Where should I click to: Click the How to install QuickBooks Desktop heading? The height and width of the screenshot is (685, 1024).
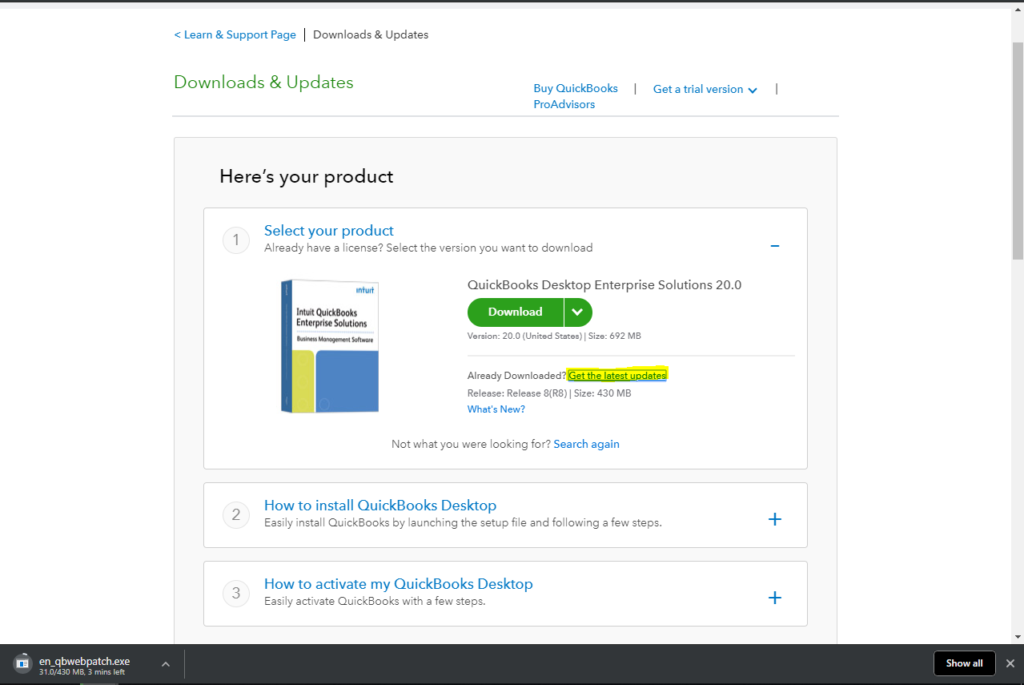point(380,505)
